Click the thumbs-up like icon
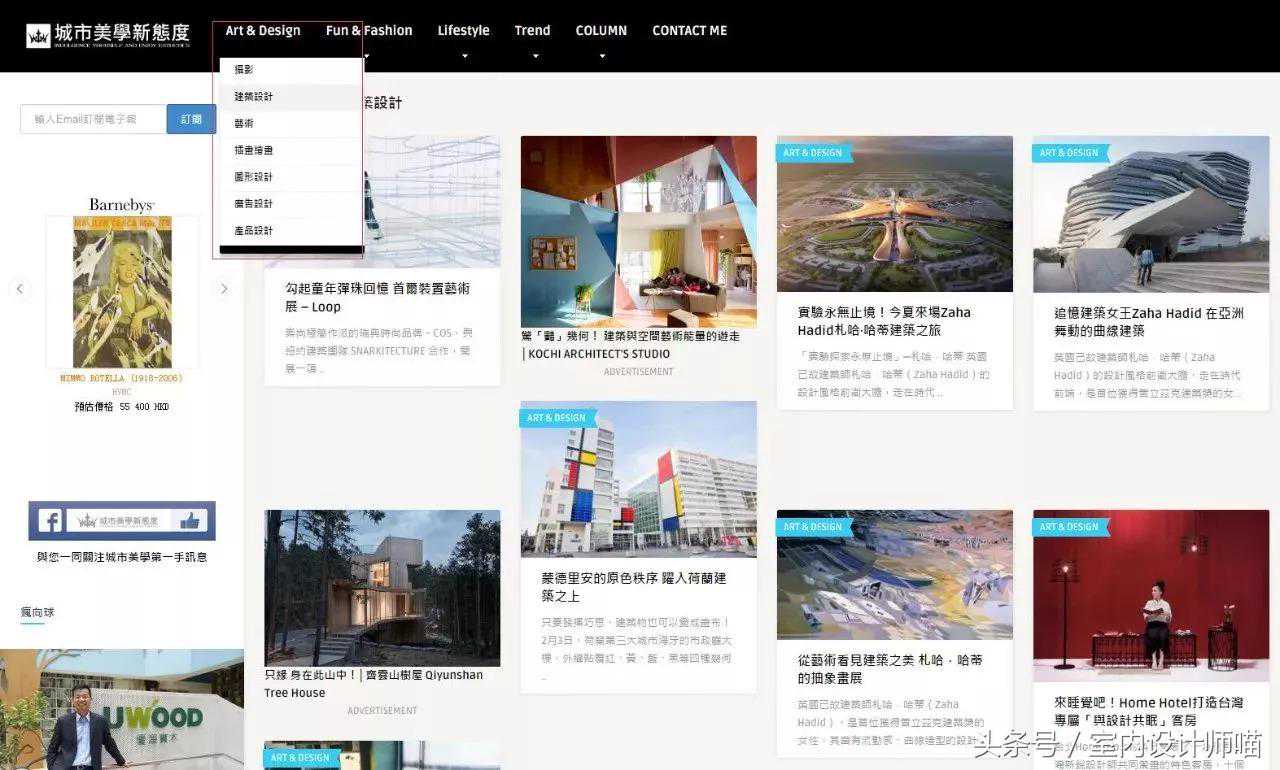This screenshot has width=1280, height=770. pos(189,520)
